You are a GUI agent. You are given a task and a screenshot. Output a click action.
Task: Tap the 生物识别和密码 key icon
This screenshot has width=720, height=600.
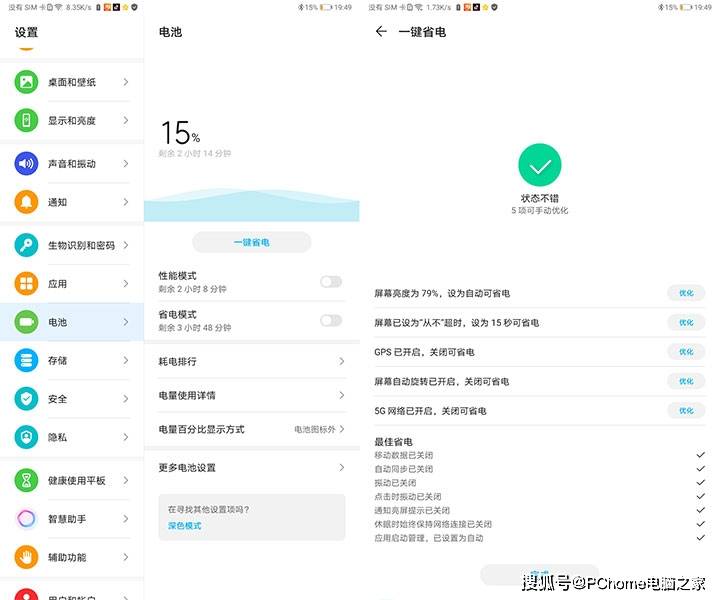tap(26, 245)
